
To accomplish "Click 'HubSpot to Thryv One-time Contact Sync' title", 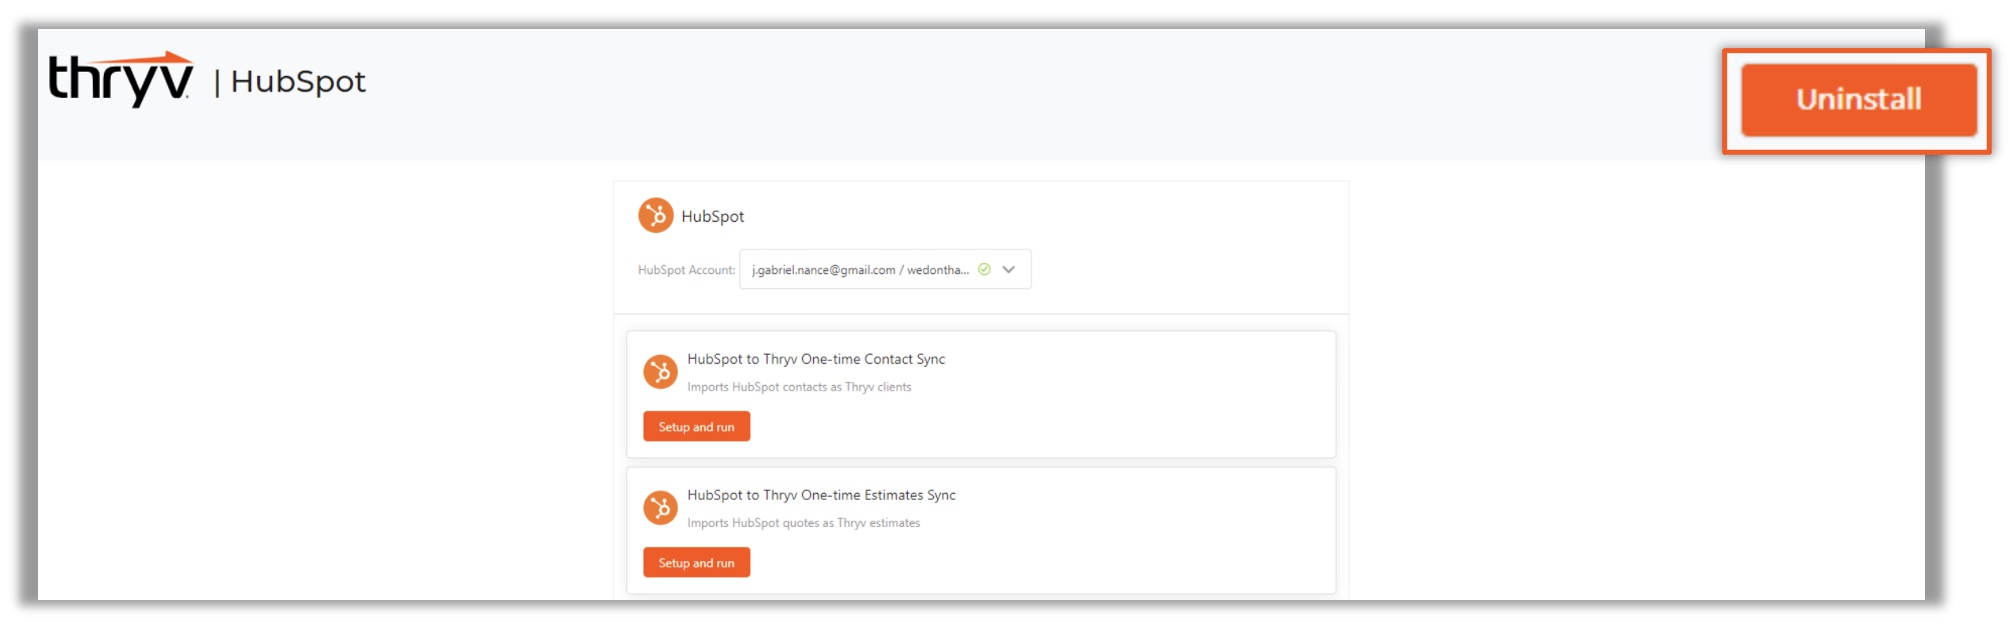I will [x=816, y=359].
